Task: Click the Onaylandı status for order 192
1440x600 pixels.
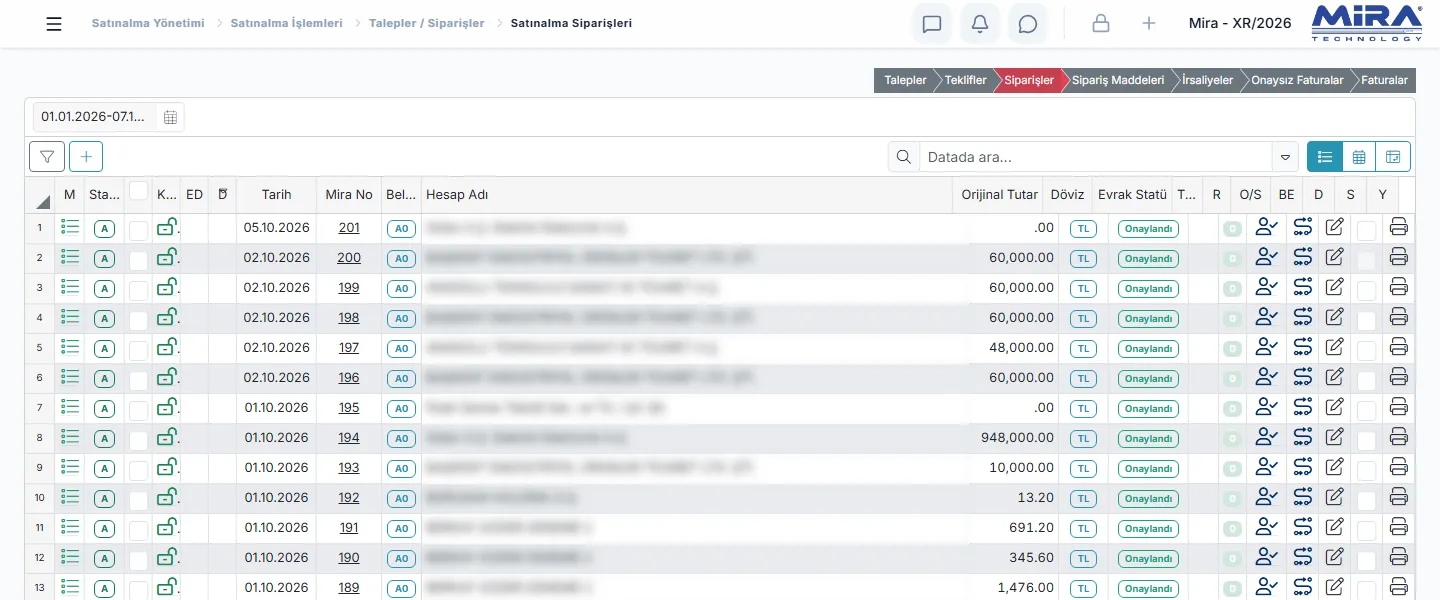Action: [x=1148, y=498]
